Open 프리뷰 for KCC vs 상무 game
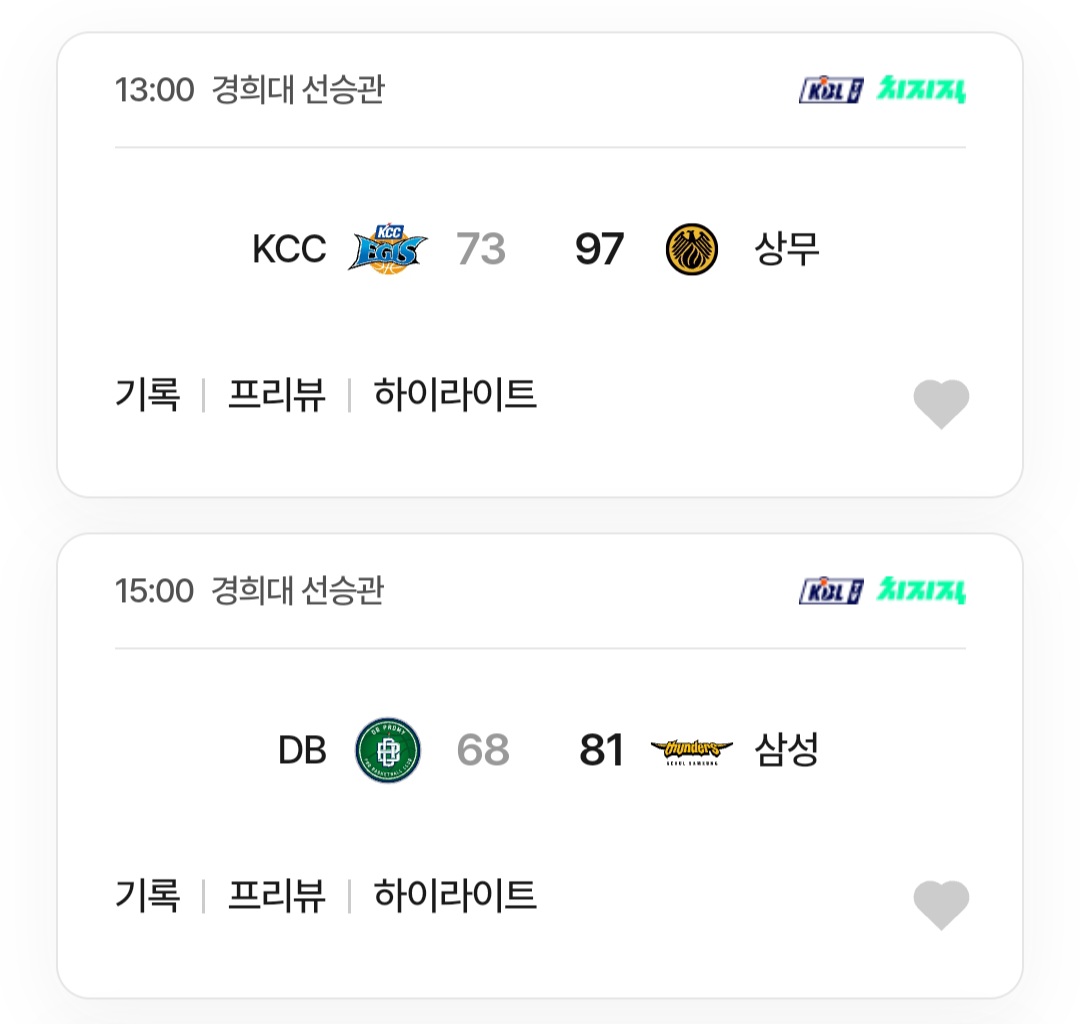 point(276,395)
